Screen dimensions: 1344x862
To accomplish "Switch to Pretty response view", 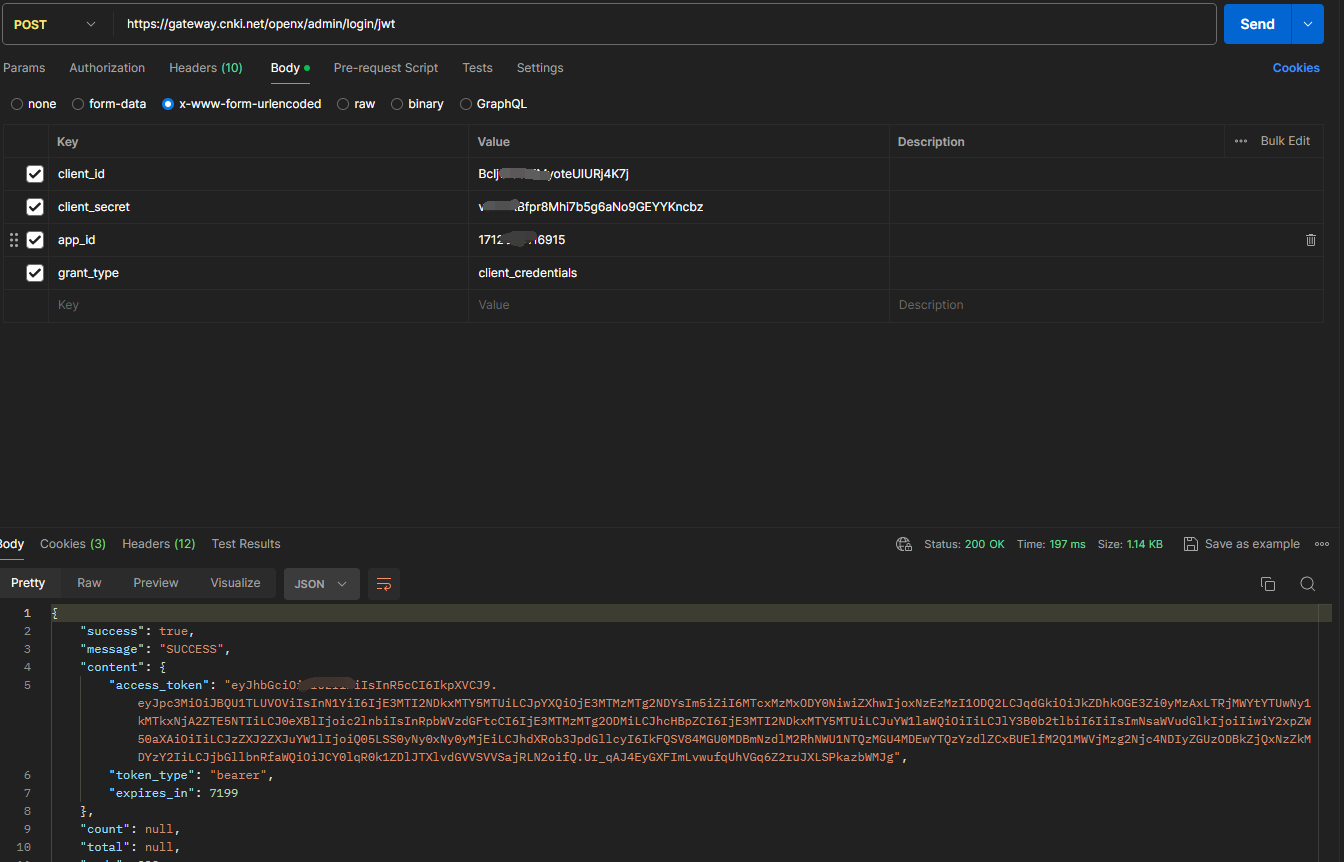I will pos(28,583).
